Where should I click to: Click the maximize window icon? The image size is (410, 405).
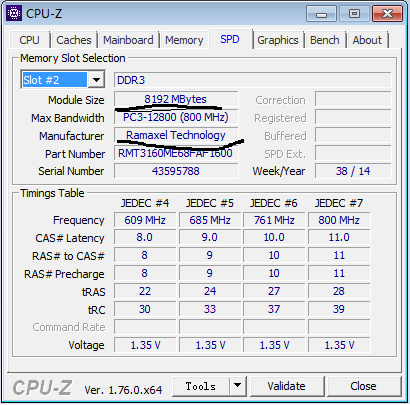354,14
